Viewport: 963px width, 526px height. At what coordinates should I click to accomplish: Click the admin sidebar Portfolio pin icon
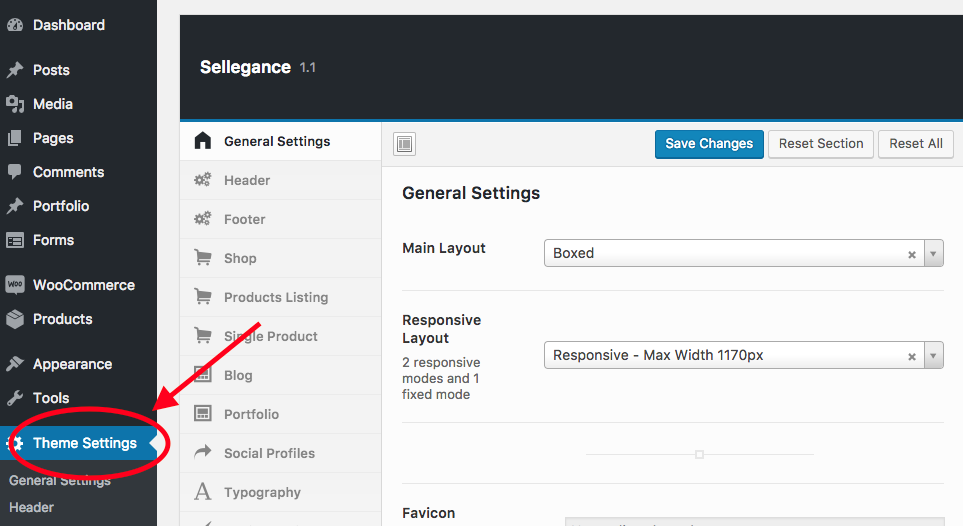pyautogui.click(x=15, y=206)
